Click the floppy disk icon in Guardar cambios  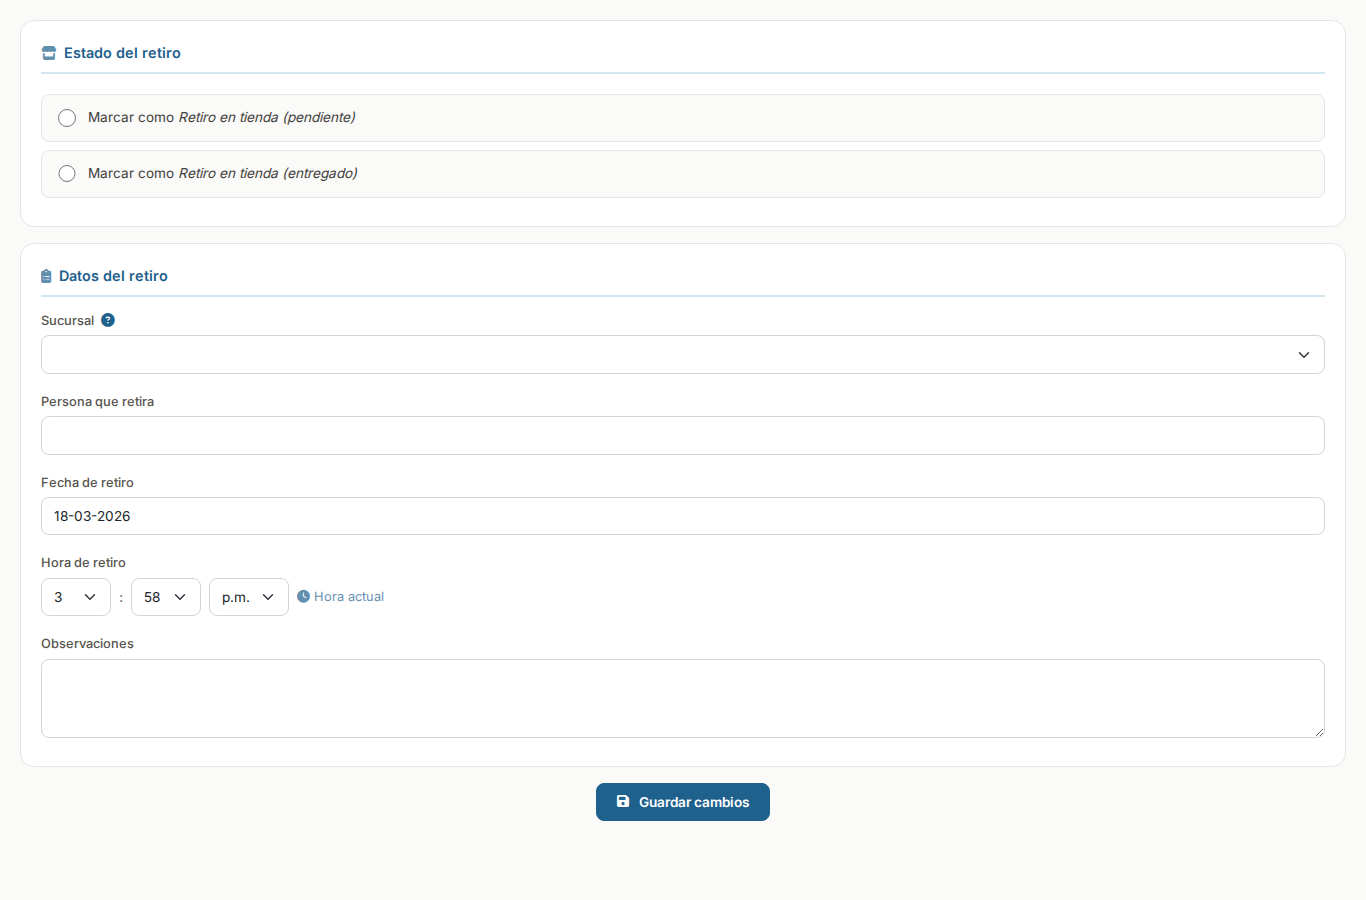click(623, 802)
